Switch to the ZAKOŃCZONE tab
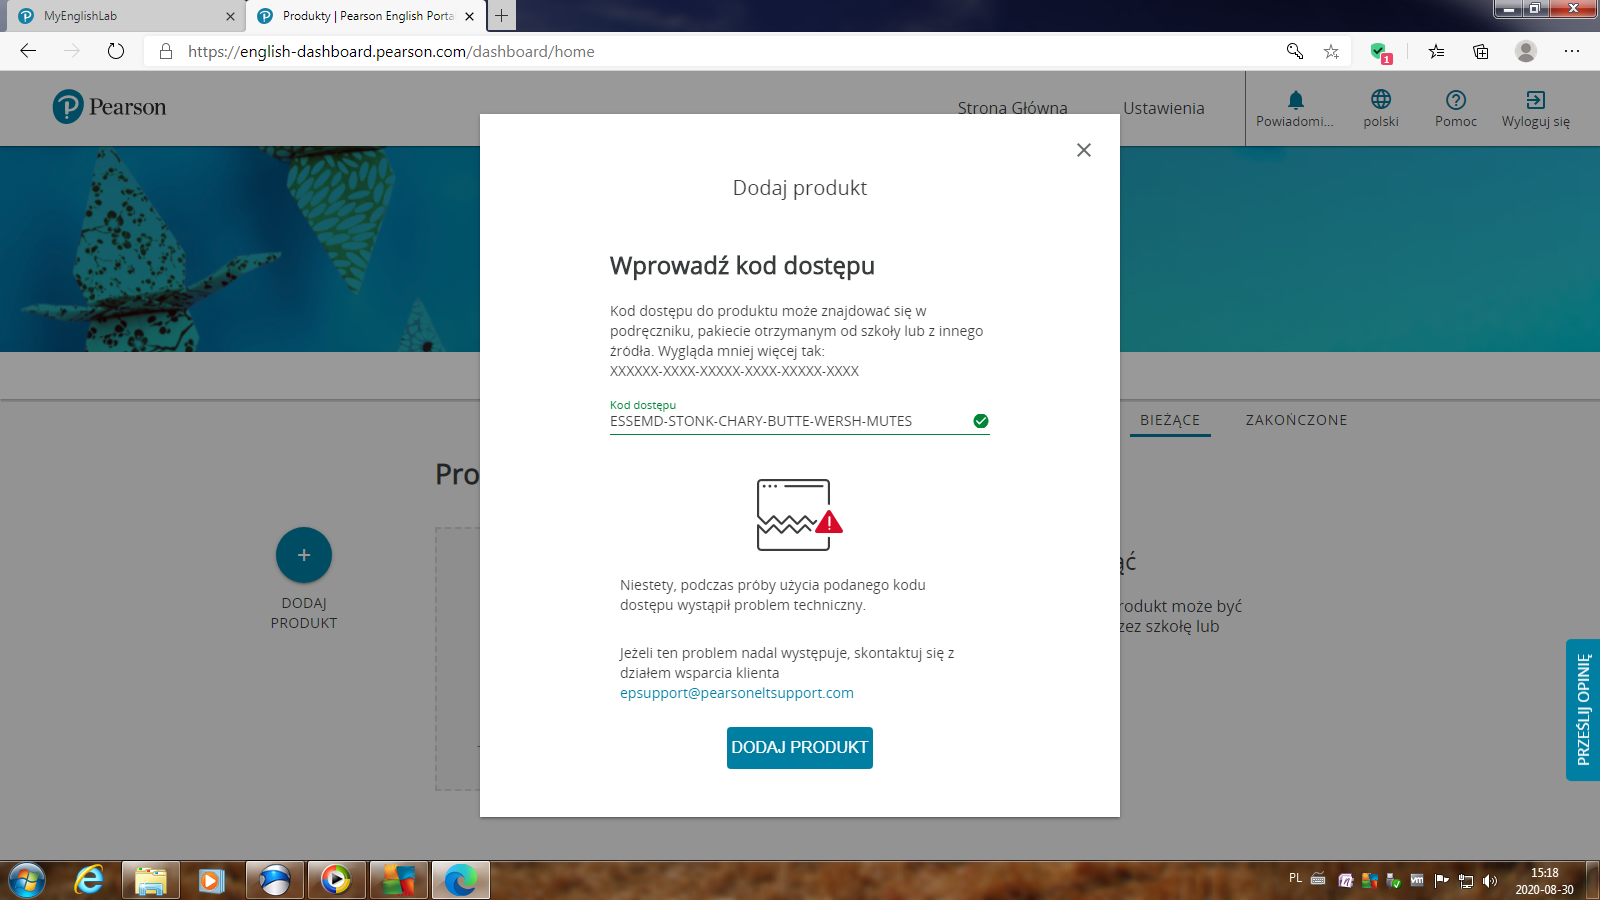Viewport: 1600px width, 900px height. point(1296,420)
